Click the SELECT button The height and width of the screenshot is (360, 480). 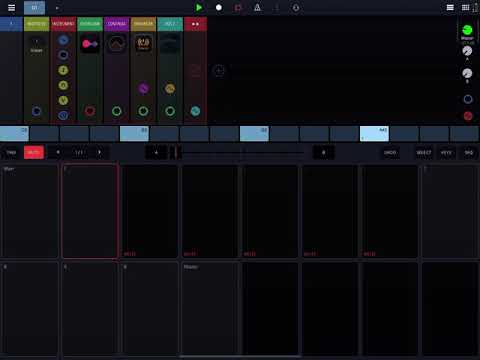[x=424, y=153]
